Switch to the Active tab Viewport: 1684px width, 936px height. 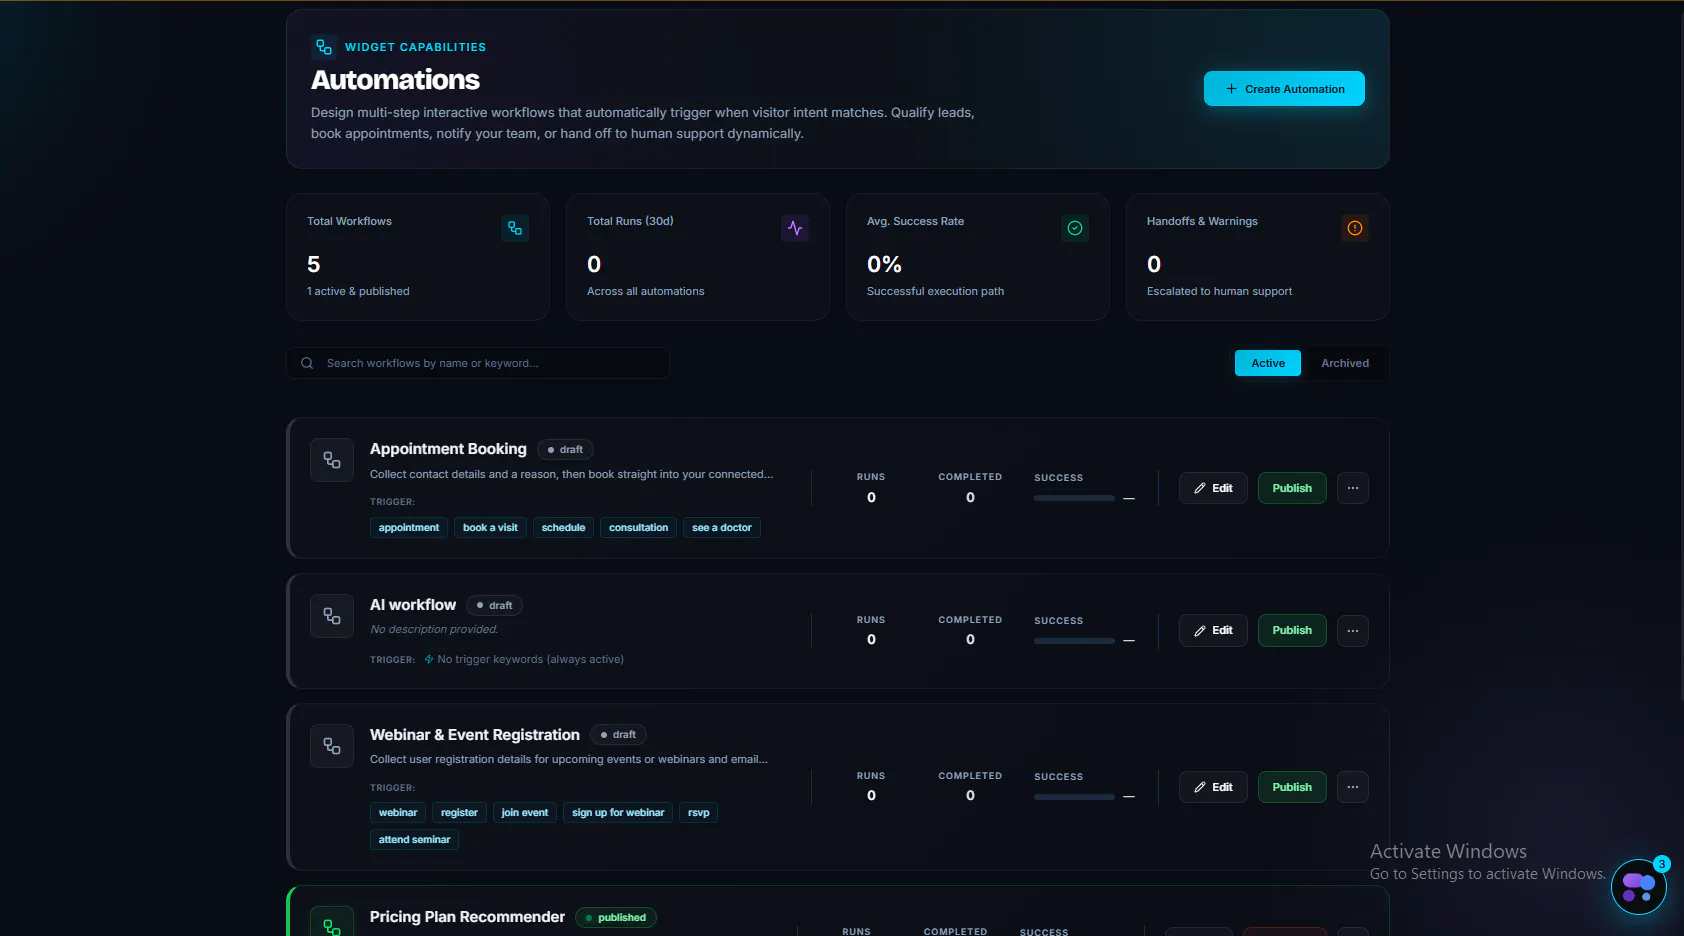1268,363
